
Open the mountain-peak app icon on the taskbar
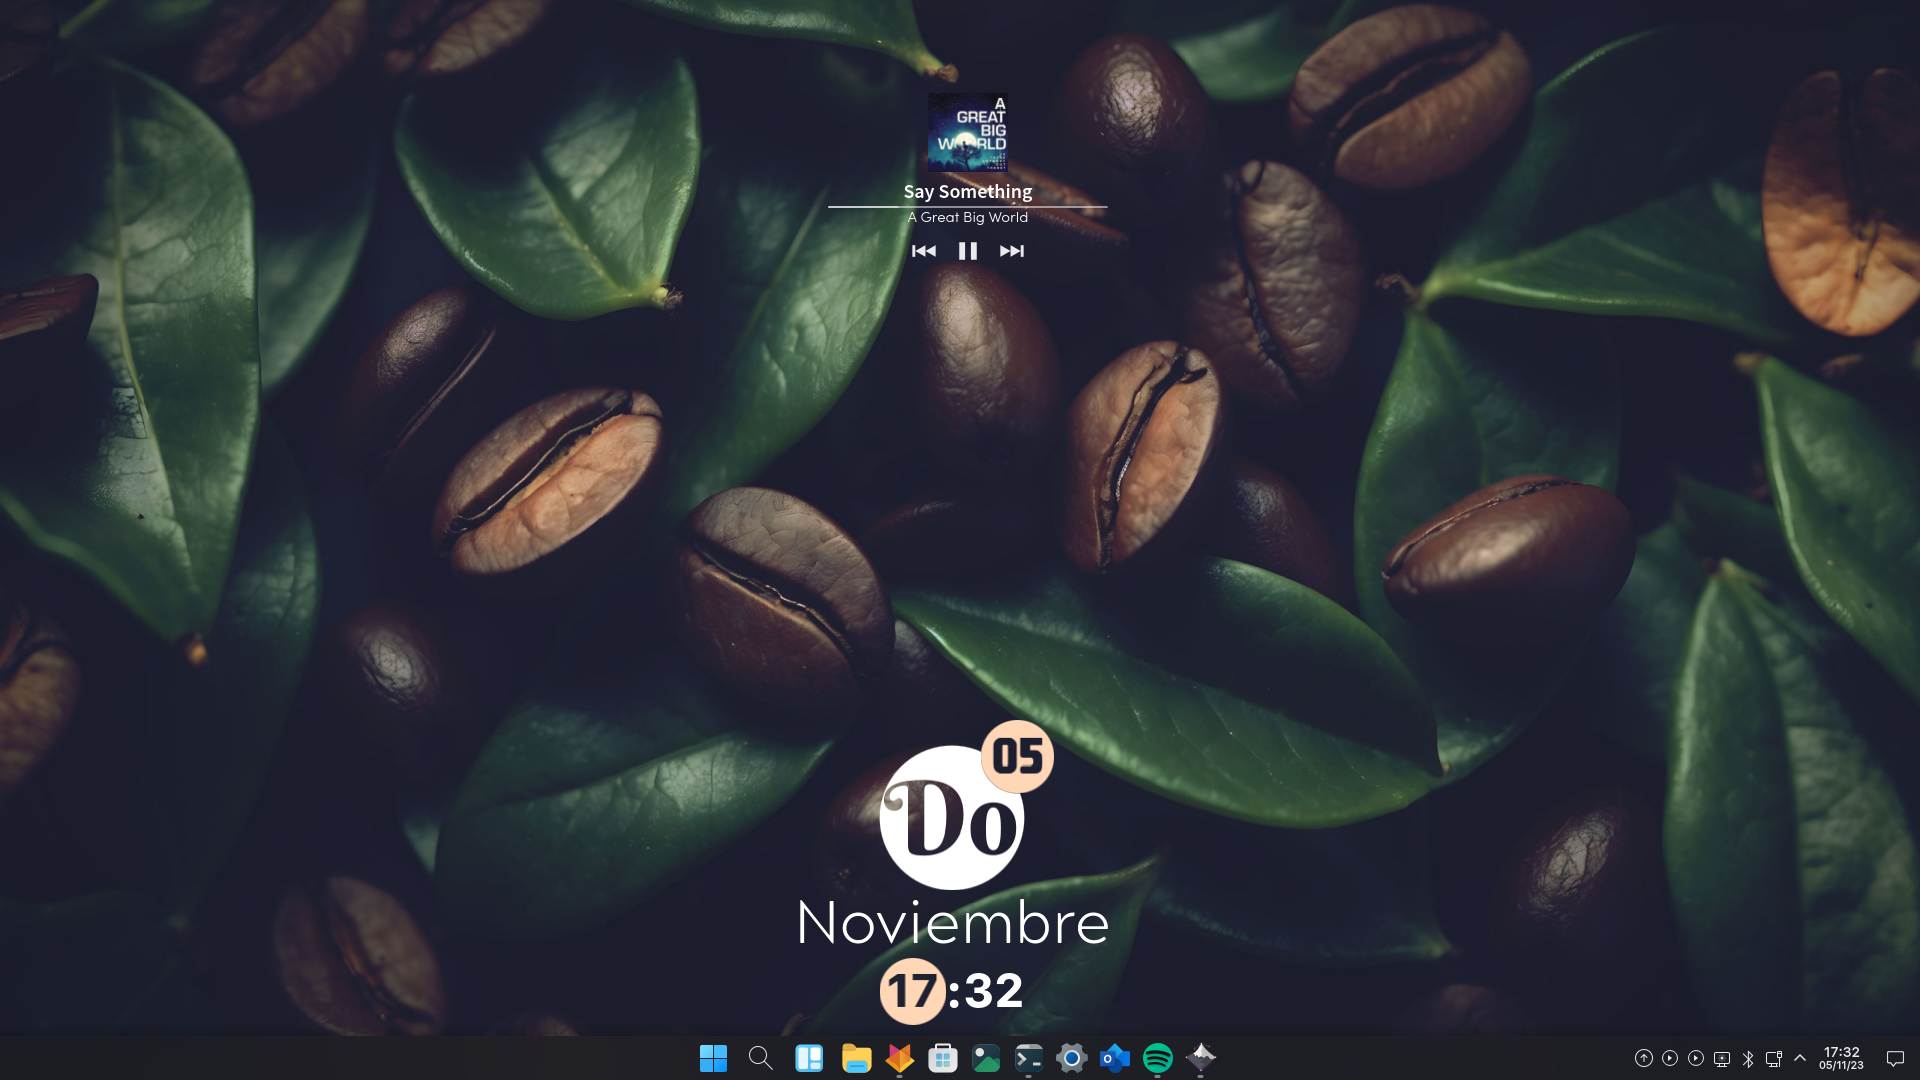click(x=1200, y=1057)
